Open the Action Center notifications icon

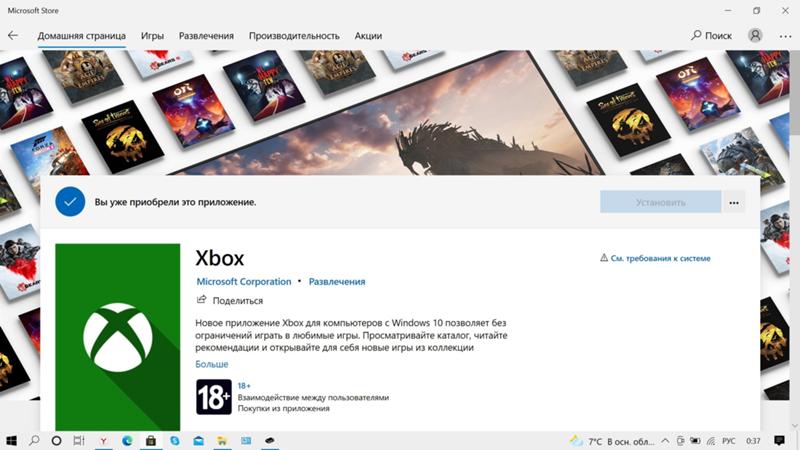(779, 440)
